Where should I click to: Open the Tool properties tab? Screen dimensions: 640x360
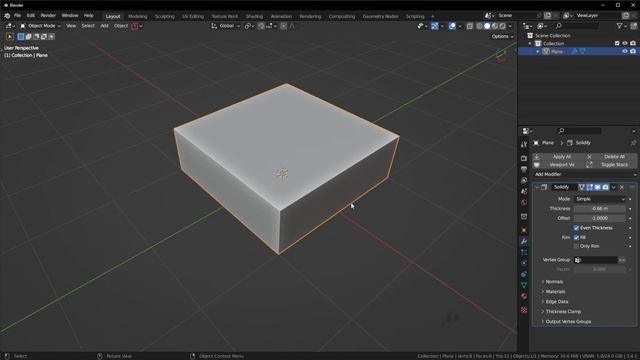524,144
